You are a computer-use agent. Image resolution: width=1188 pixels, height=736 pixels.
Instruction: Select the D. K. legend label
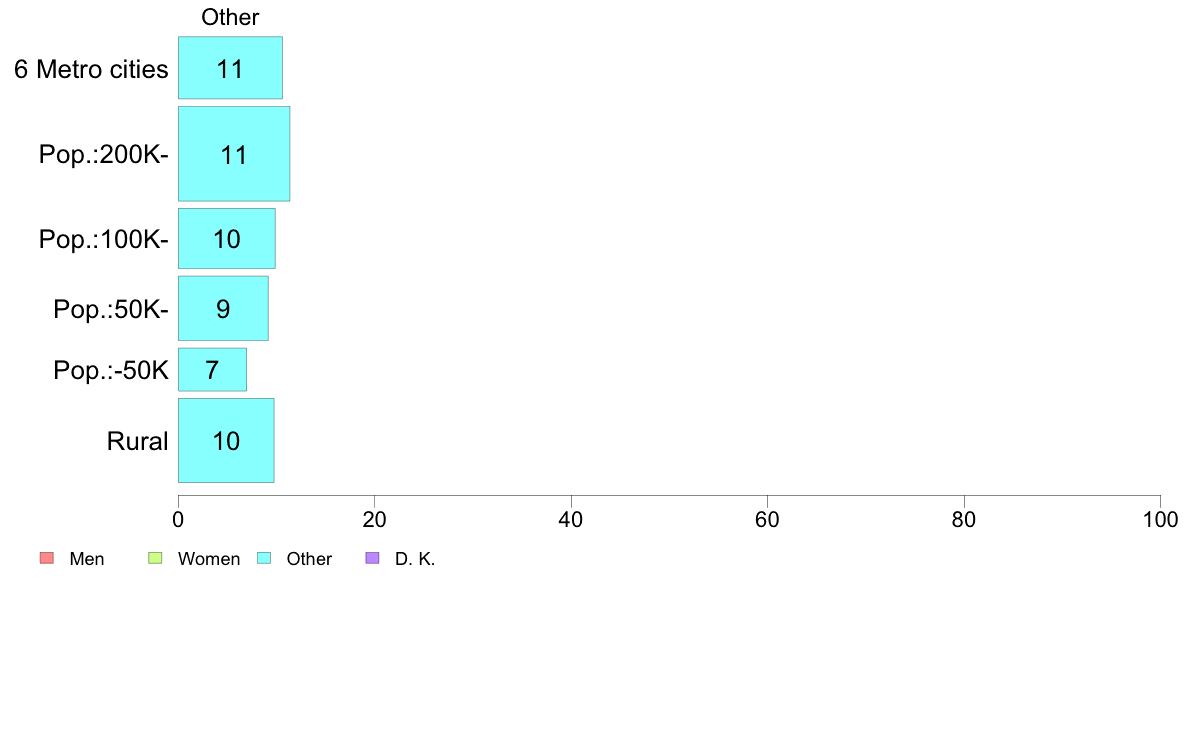pyautogui.click(x=415, y=559)
